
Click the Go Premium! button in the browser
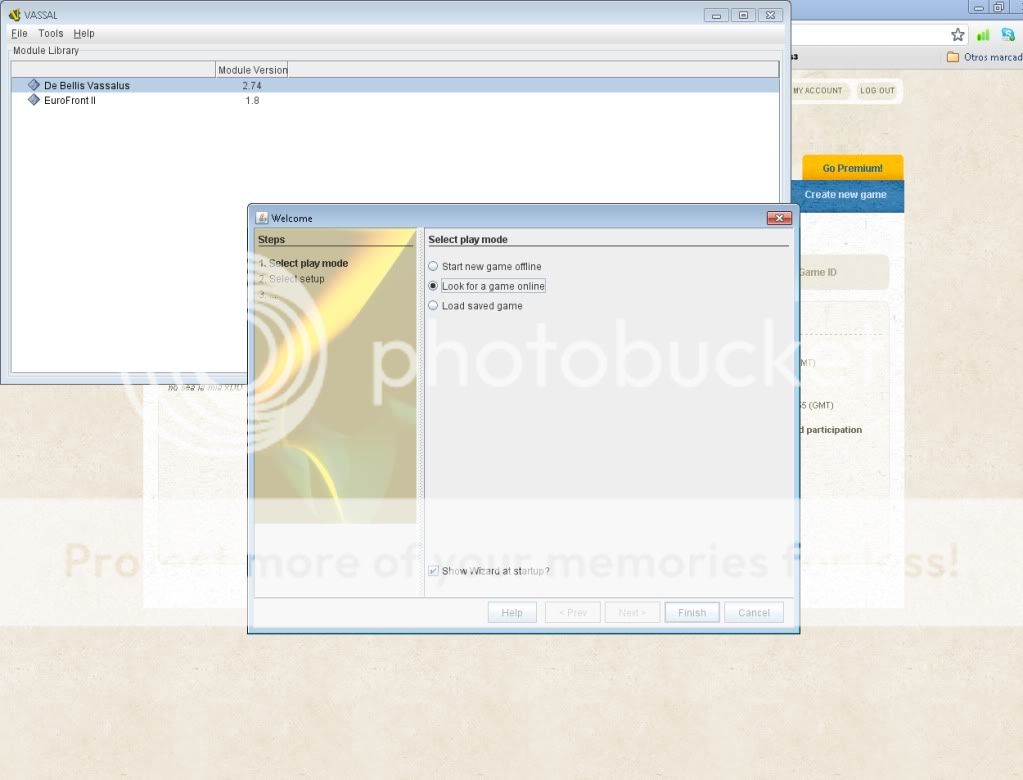pos(852,168)
